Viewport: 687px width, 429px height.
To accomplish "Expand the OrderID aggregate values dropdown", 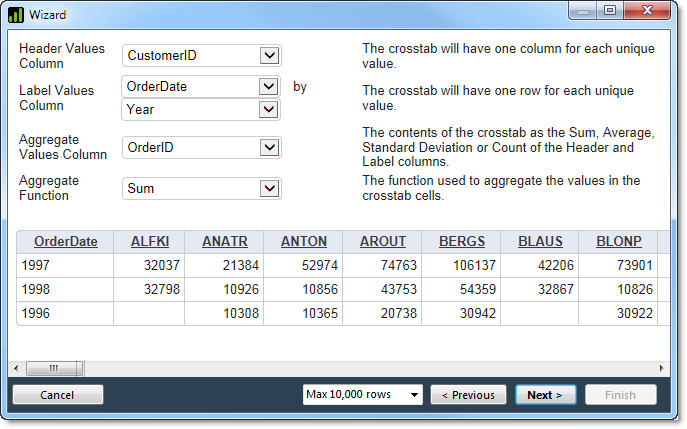I will point(202,148).
